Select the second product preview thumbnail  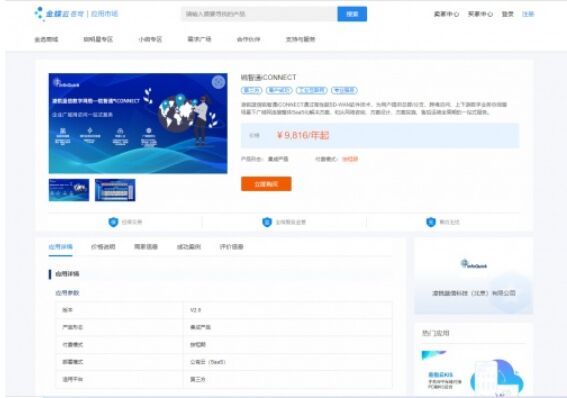tap(115, 190)
